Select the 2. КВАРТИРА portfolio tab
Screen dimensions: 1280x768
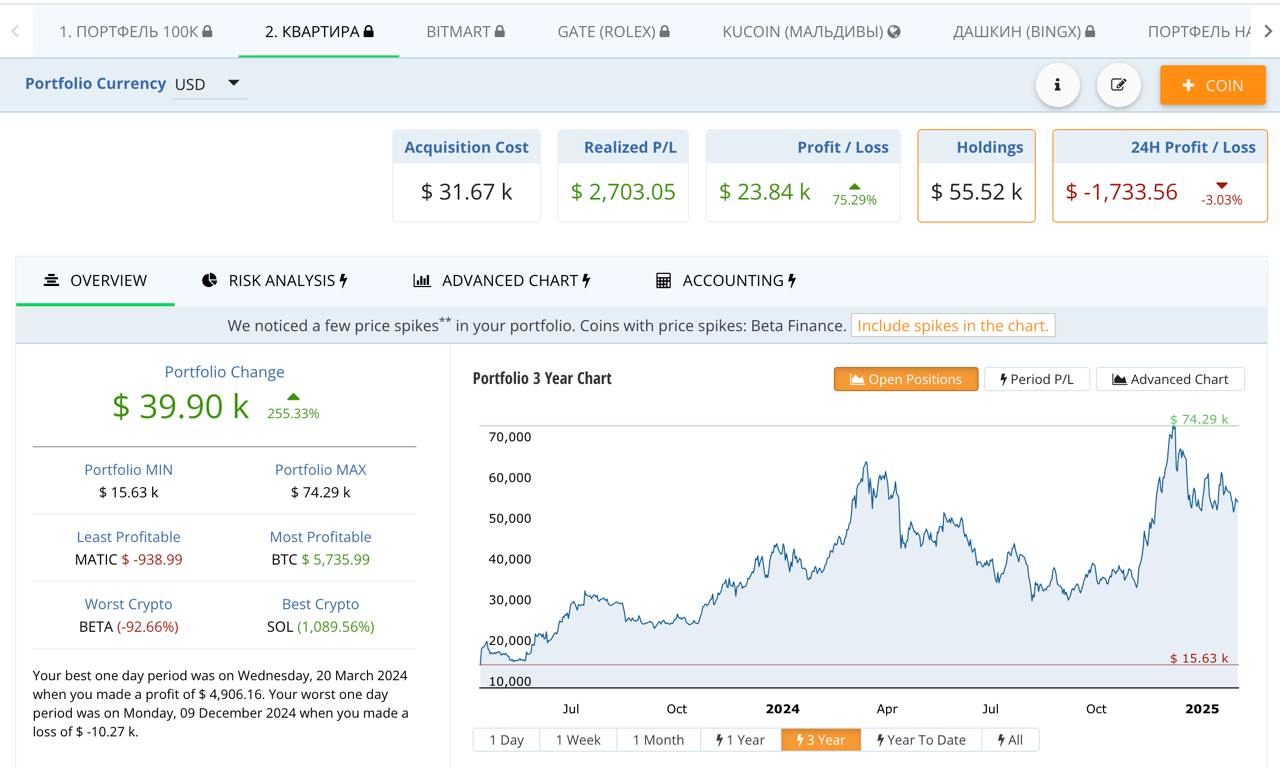click(x=319, y=31)
